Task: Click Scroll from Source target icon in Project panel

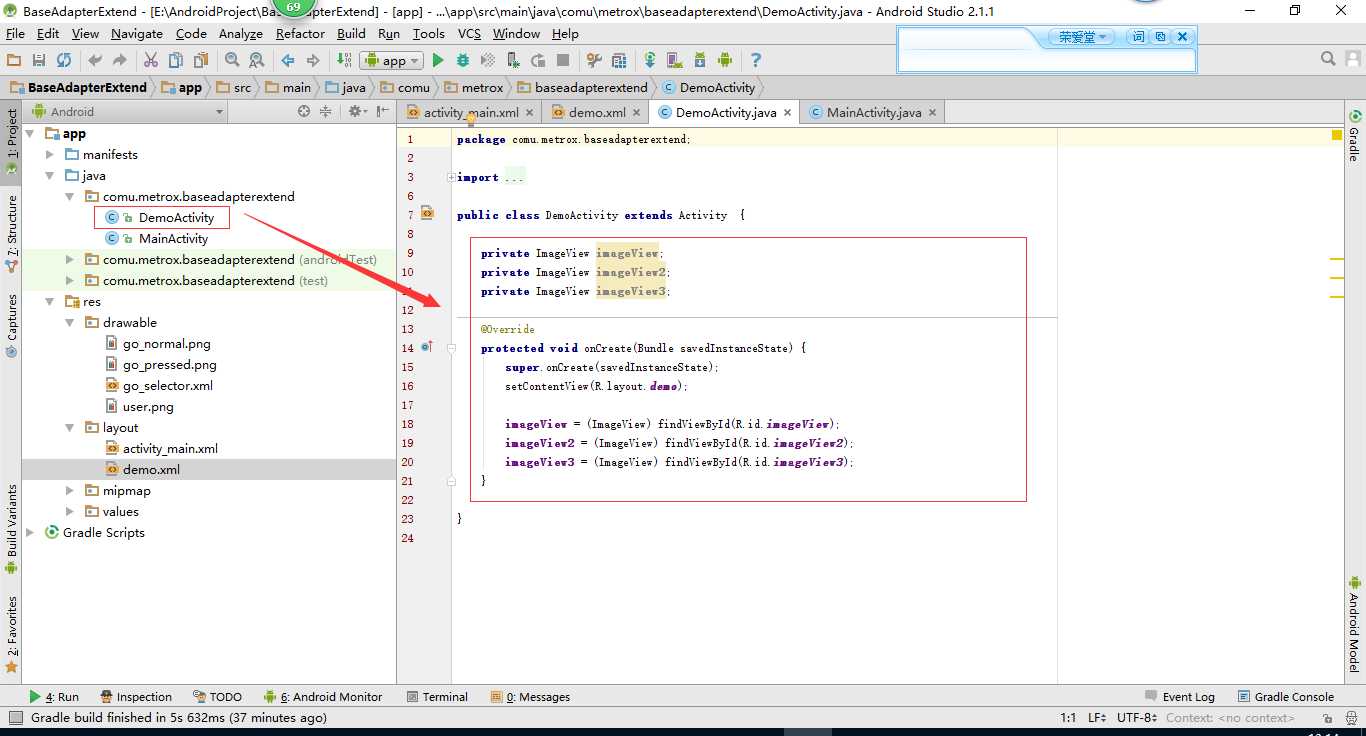Action: pyautogui.click(x=304, y=112)
